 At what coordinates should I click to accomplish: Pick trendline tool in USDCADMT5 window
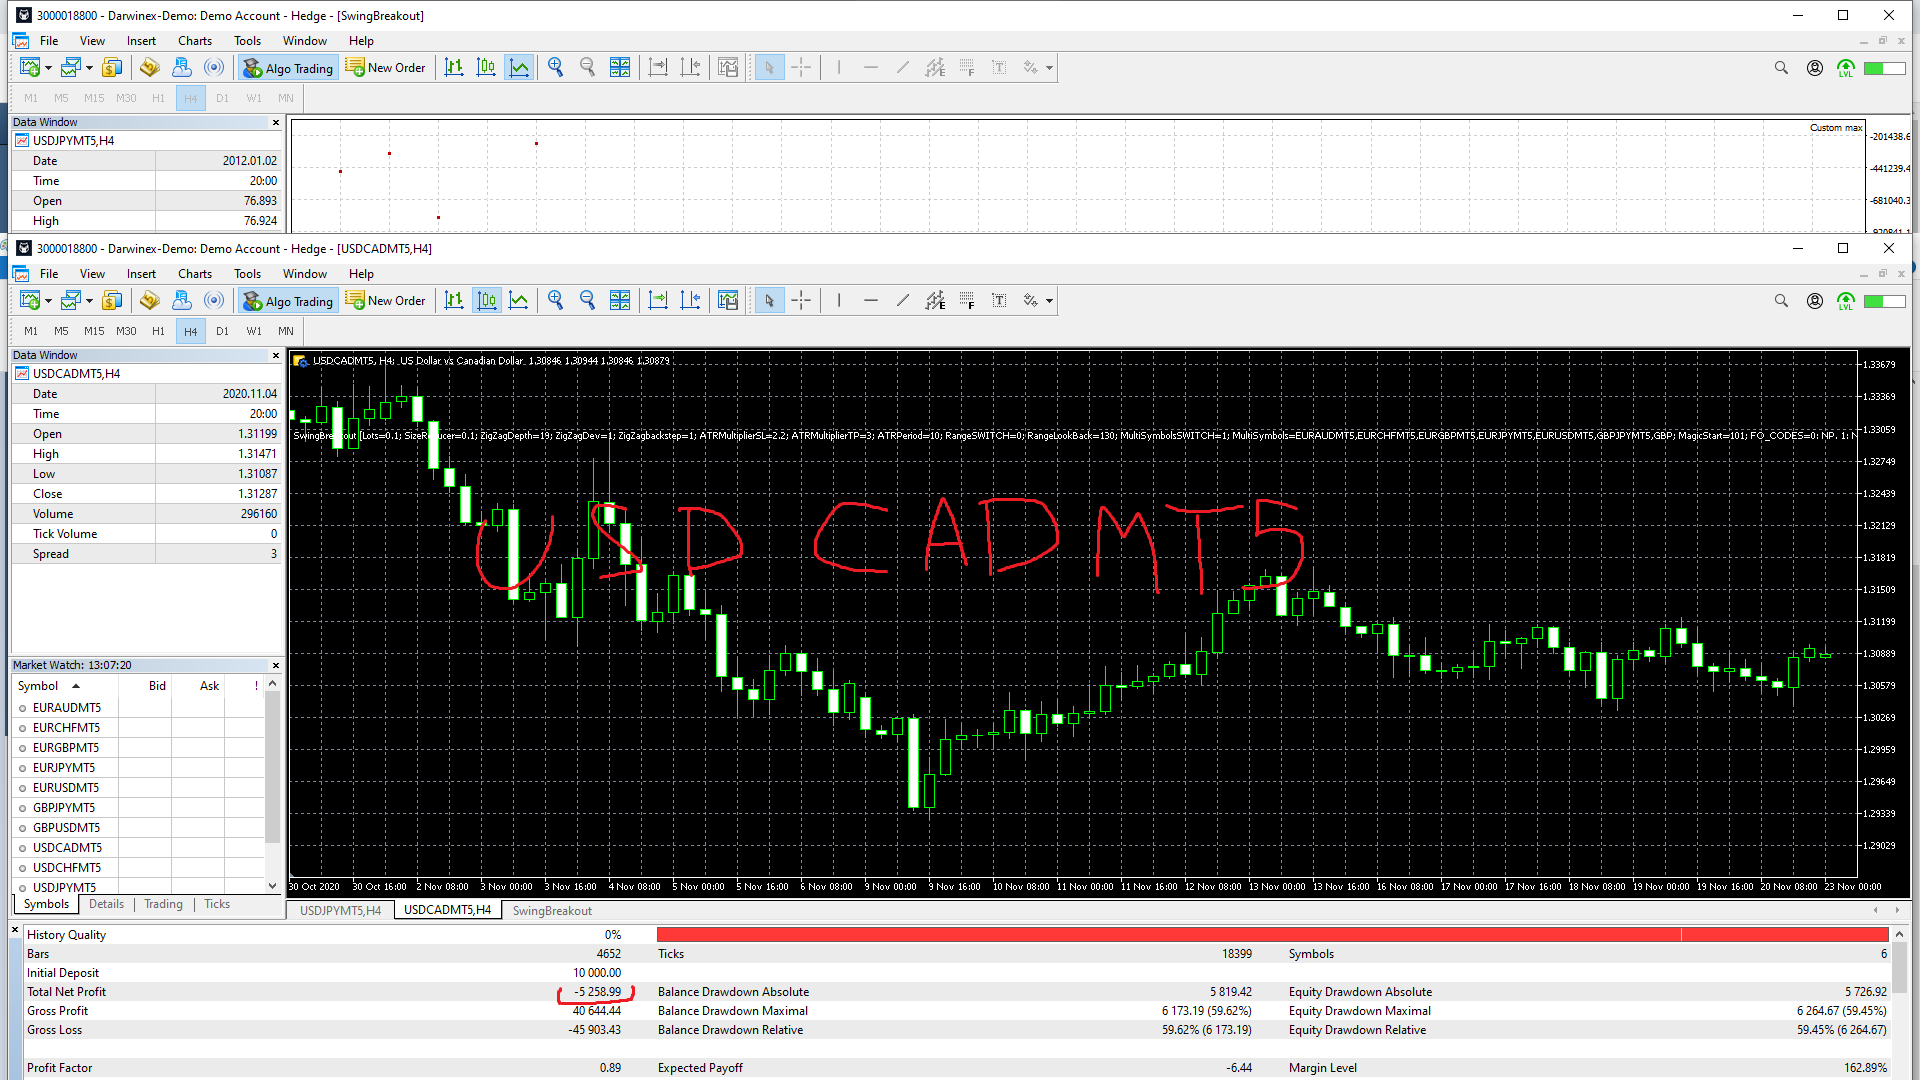(903, 301)
